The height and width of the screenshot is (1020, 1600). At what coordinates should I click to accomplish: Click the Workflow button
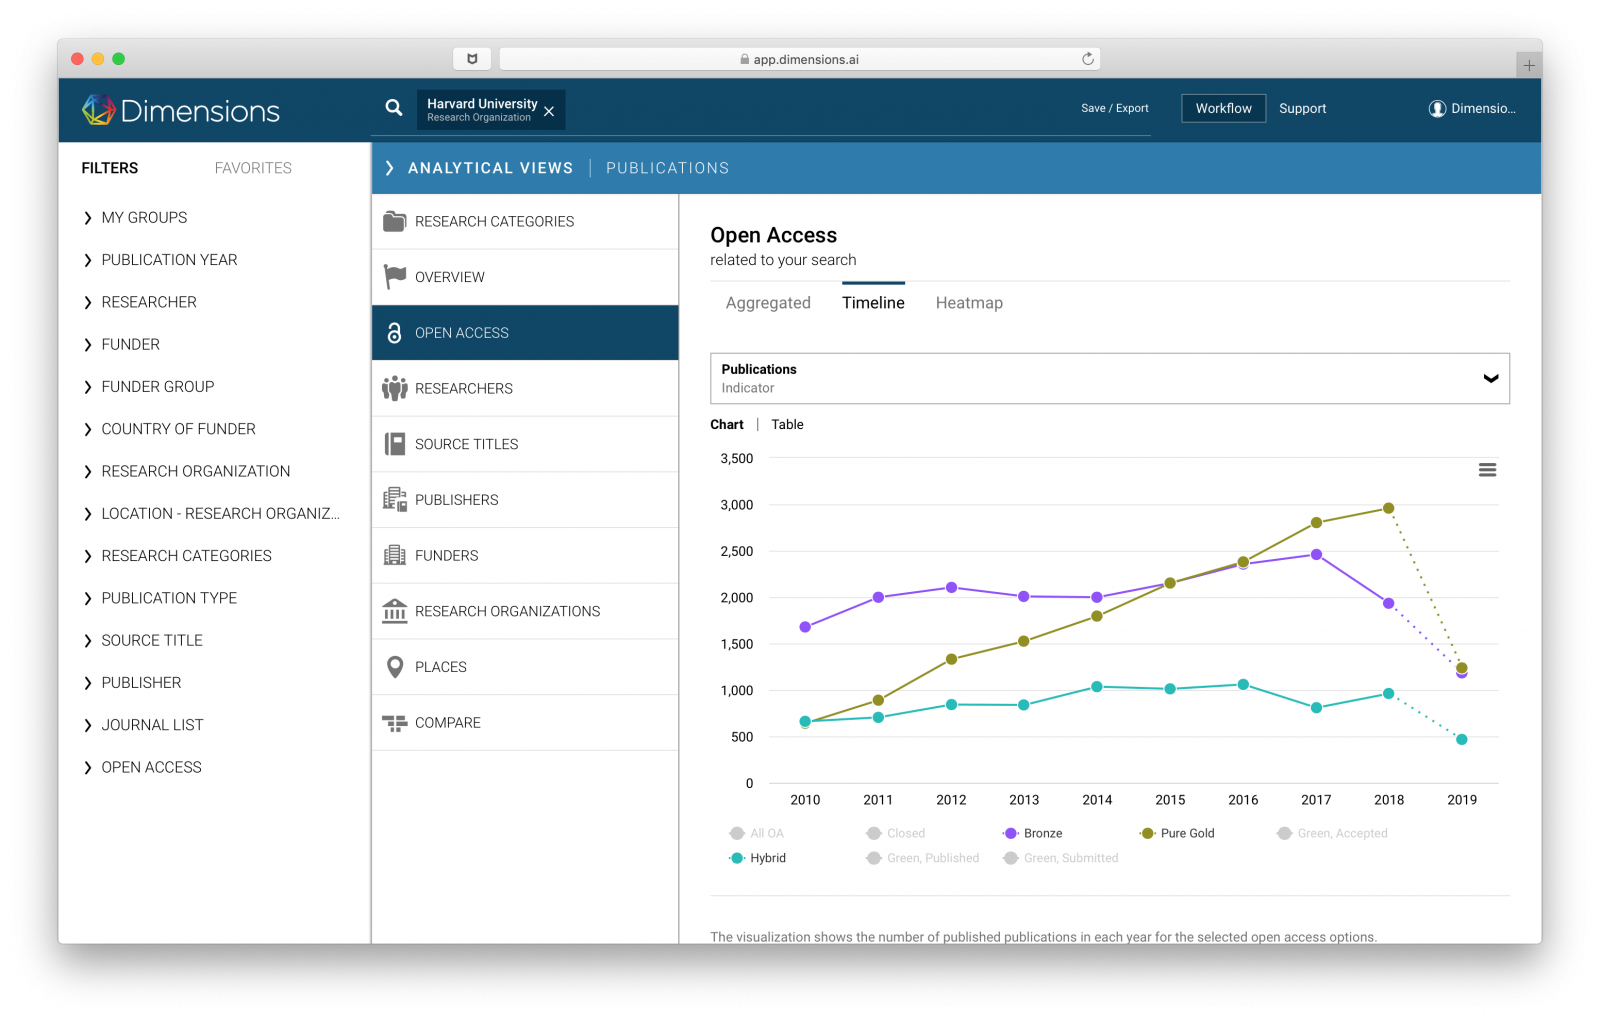pos(1223,108)
